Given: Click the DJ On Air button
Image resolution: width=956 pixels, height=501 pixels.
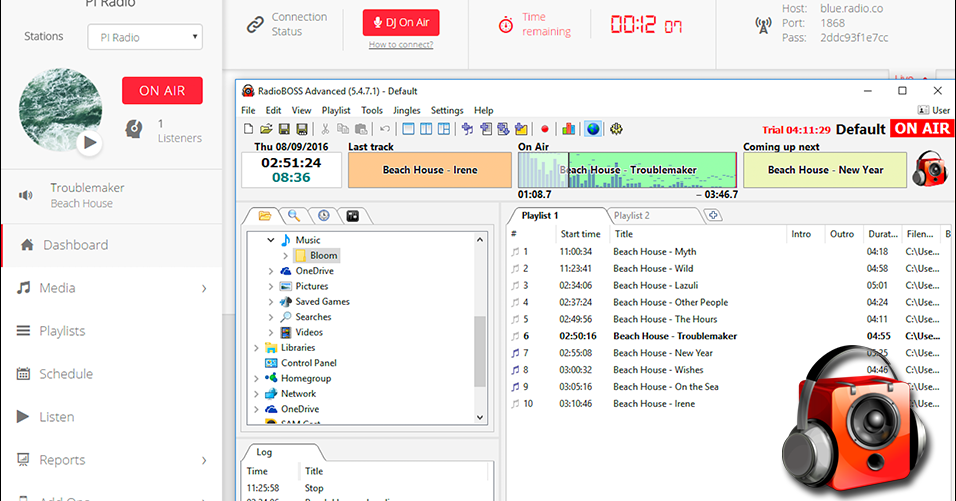Looking at the screenshot, I should tap(401, 23).
